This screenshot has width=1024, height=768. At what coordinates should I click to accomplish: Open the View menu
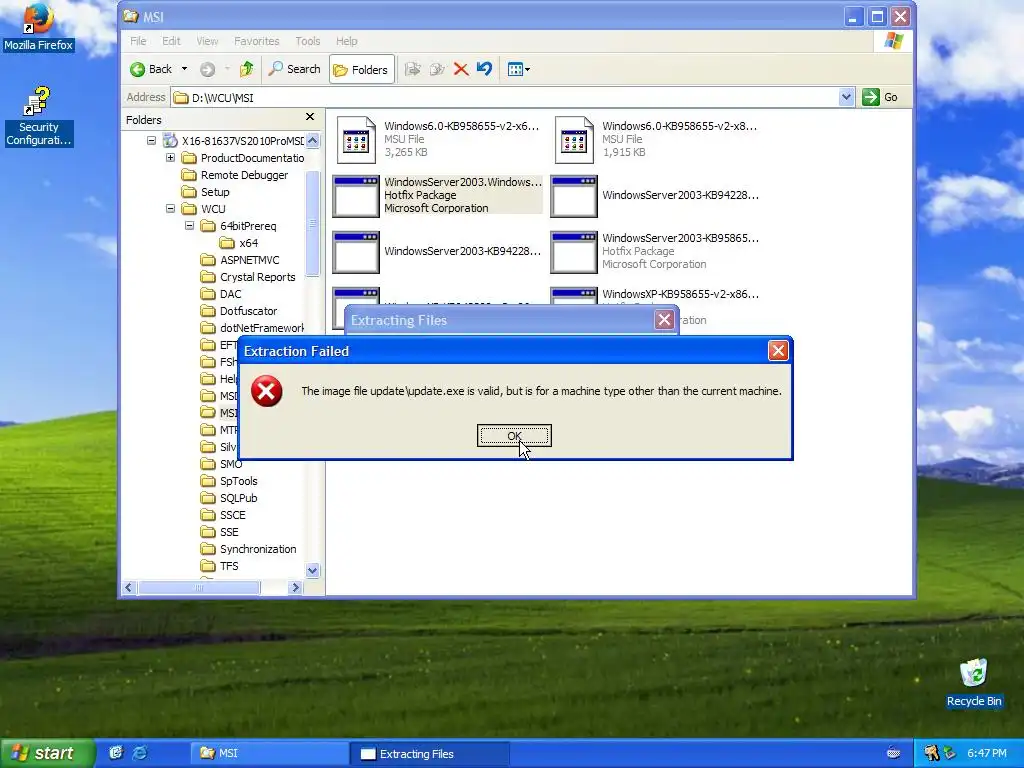pyautogui.click(x=207, y=41)
